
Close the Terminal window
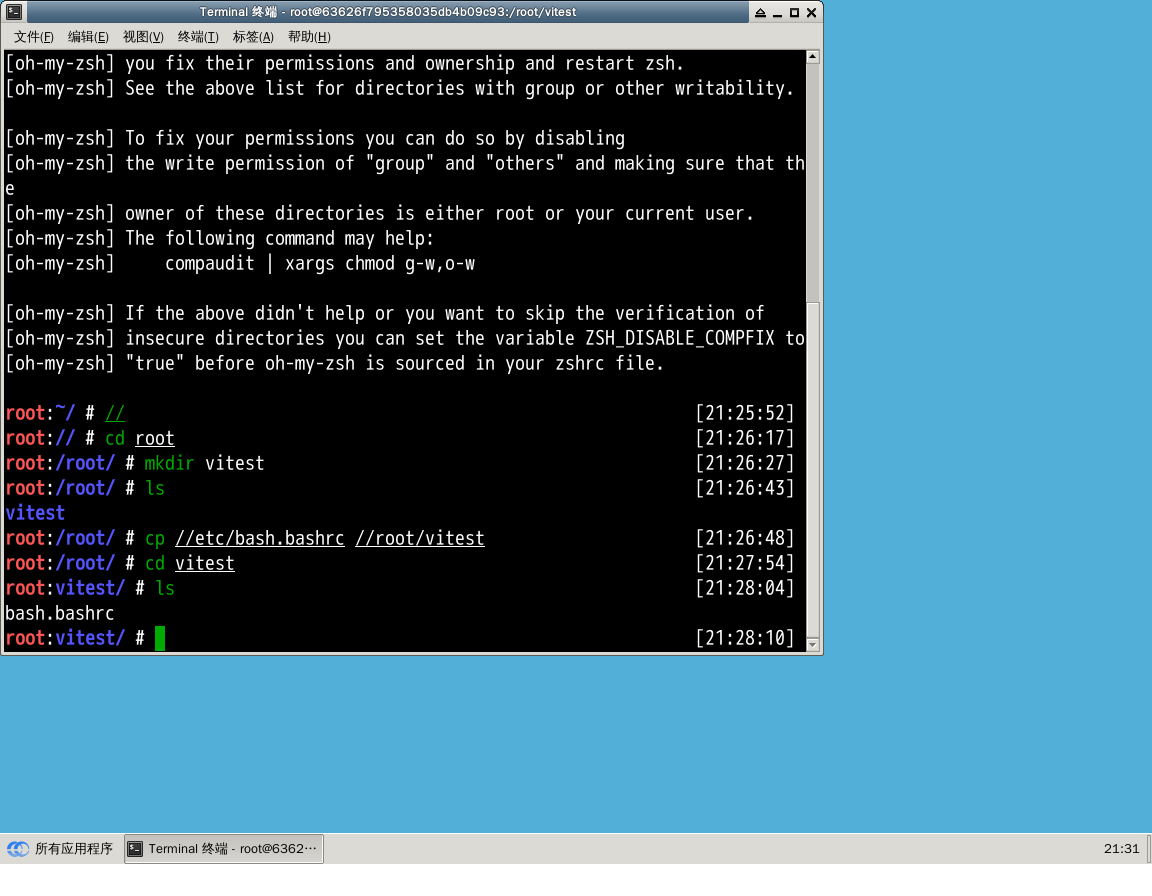[811, 12]
